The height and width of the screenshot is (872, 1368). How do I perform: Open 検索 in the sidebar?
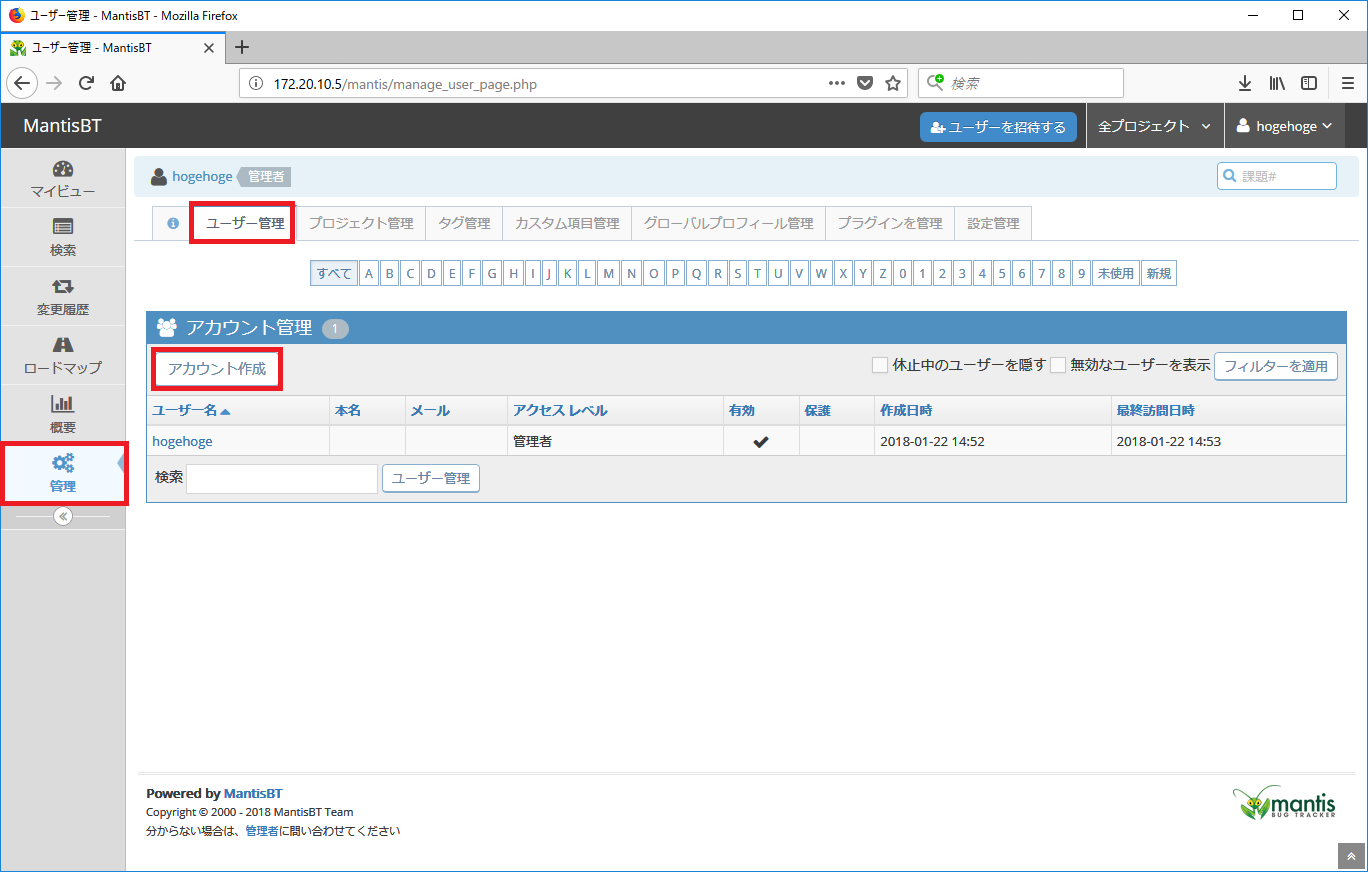point(63,238)
